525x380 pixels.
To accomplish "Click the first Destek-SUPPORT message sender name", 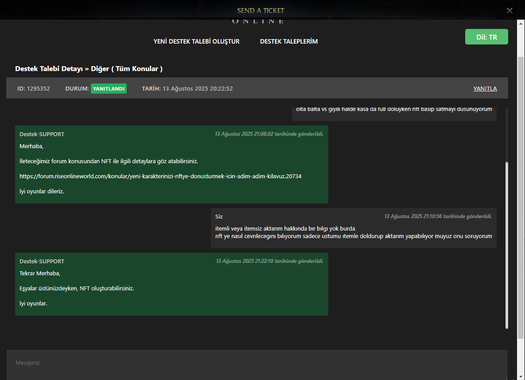I will 42,134.
